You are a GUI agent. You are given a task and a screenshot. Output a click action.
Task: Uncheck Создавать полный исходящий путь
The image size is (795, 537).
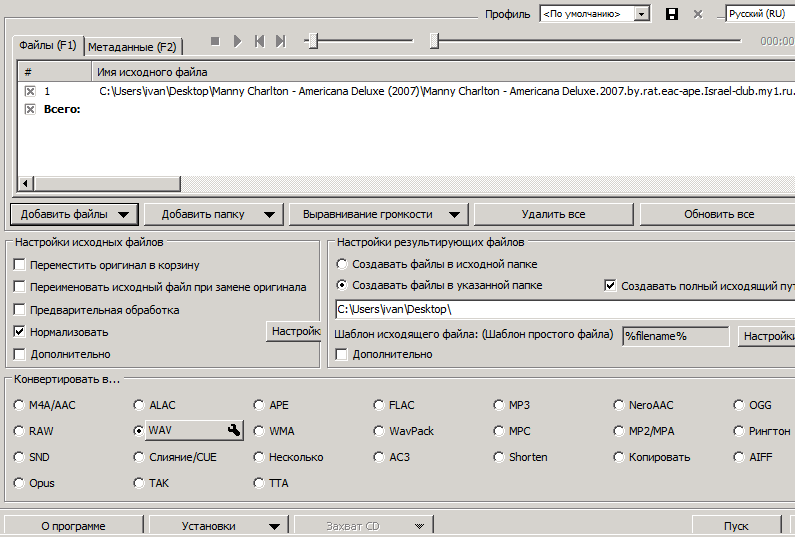[610, 286]
